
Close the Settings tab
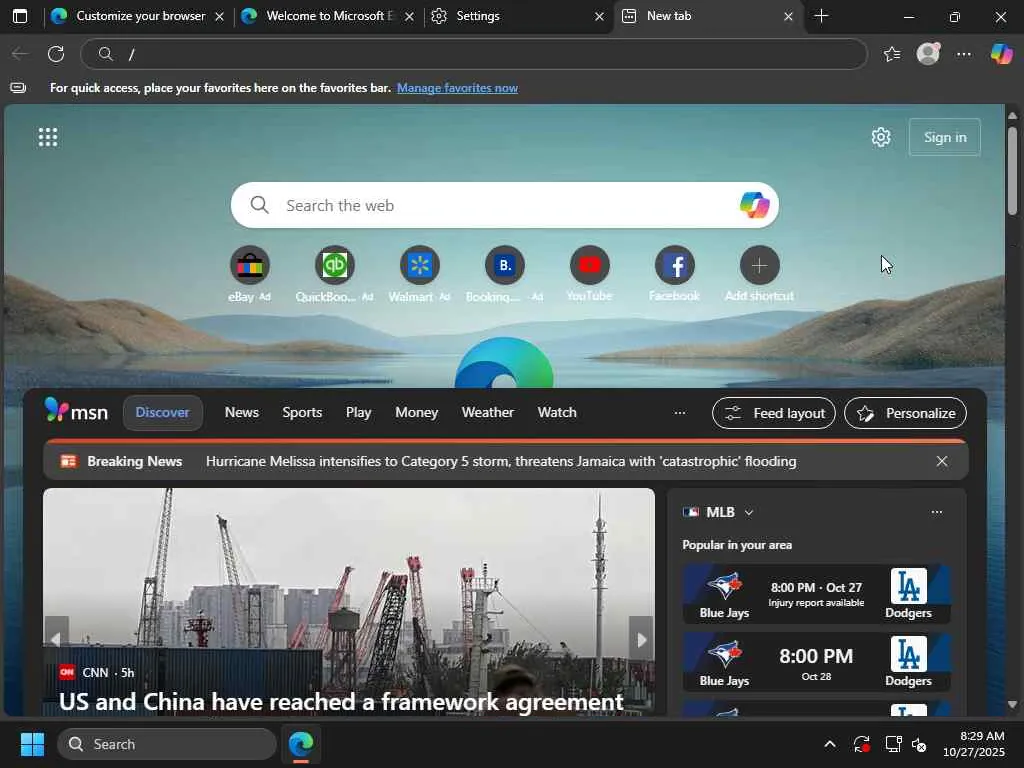pos(599,17)
